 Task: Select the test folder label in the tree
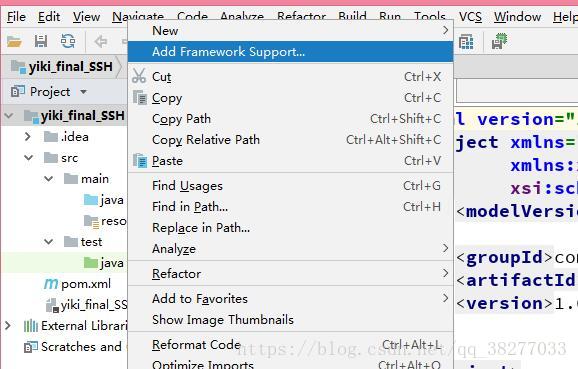[91, 242]
